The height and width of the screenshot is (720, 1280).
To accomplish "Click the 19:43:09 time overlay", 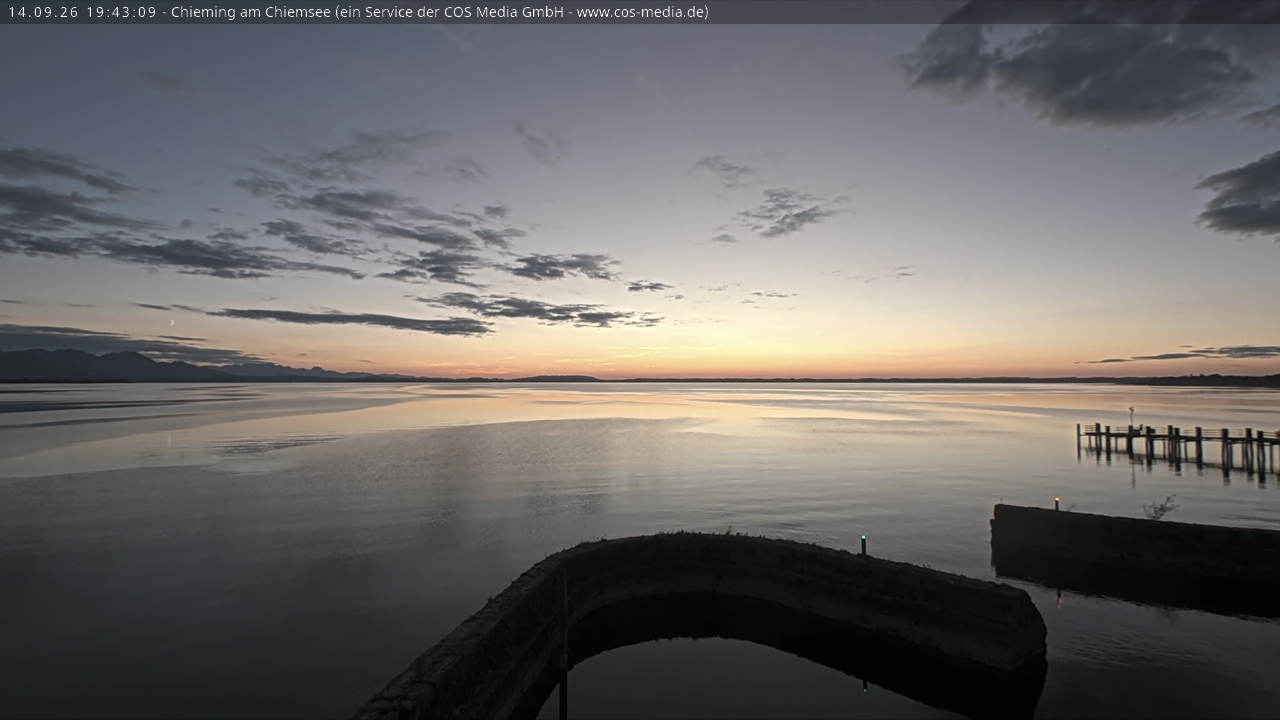I will pos(122,12).
